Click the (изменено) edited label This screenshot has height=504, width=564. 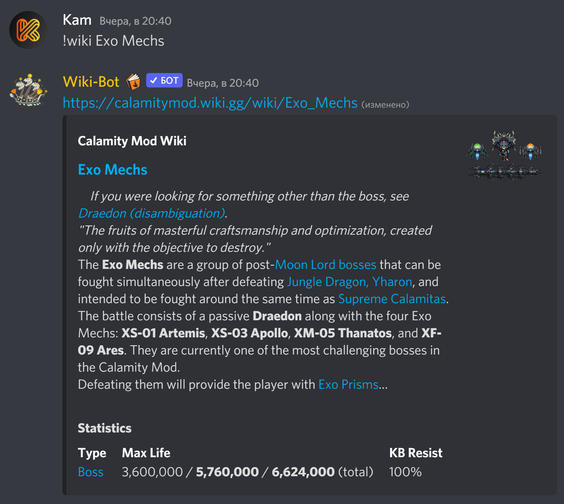(385, 105)
